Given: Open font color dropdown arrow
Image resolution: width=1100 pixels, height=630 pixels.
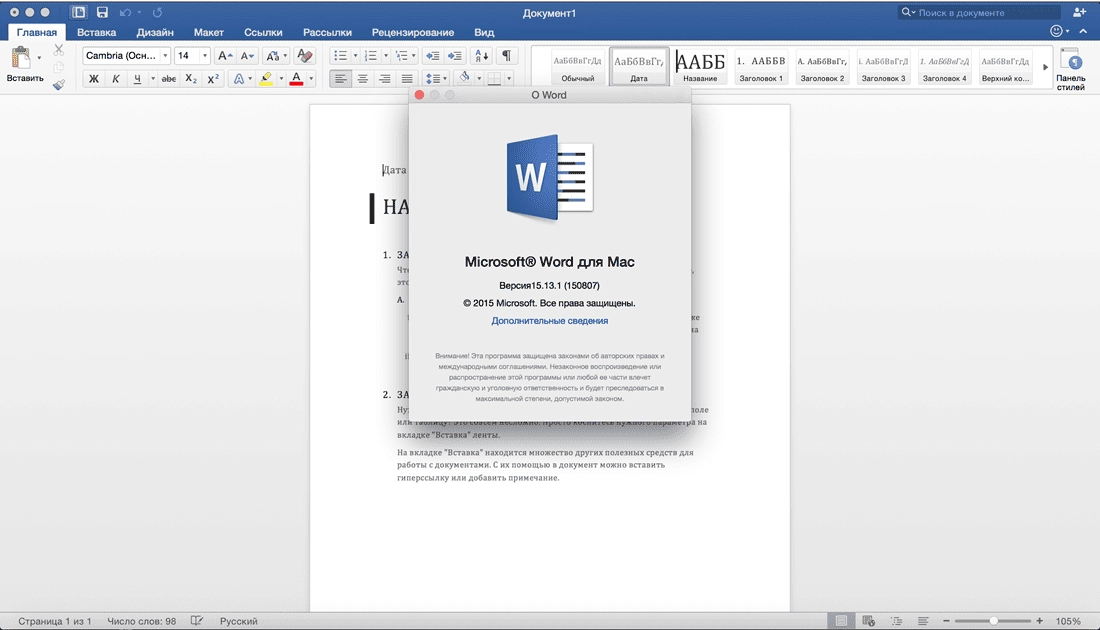Looking at the screenshot, I should 311,79.
